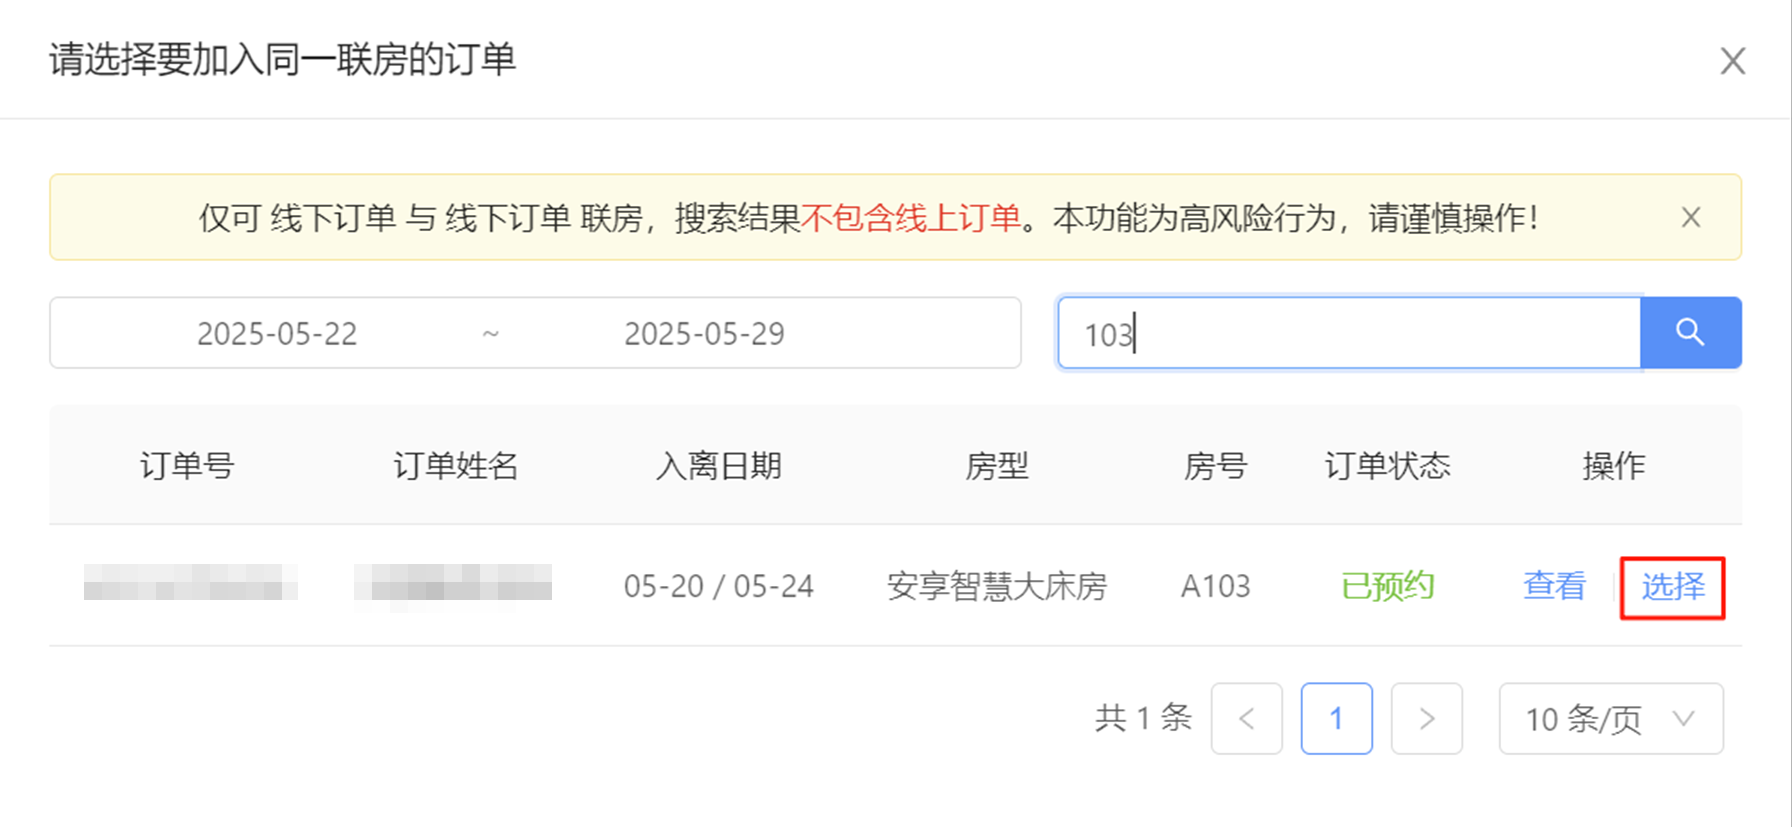1792x827 pixels.
Task: Dismiss the yellow warning banner
Action: (x=1691, y=217)
